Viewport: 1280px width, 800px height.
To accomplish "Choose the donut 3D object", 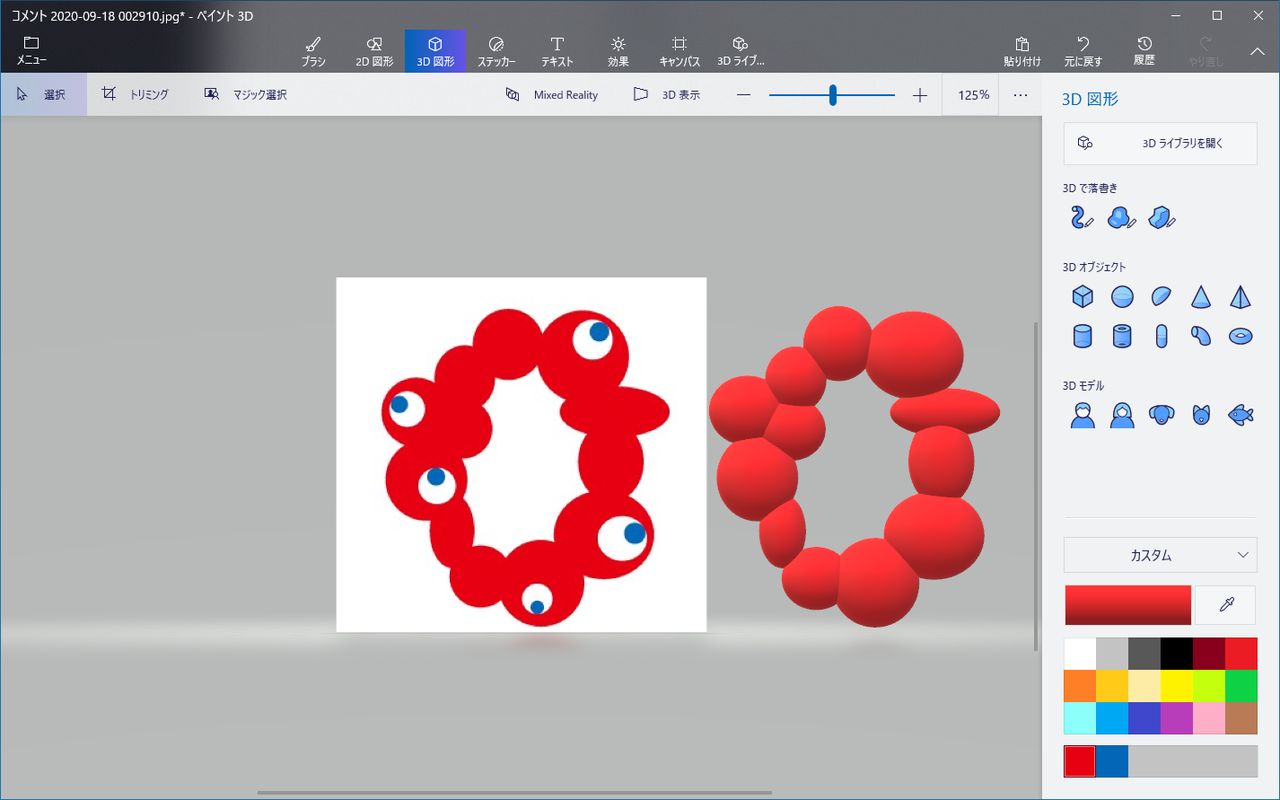I will 1240,336.
